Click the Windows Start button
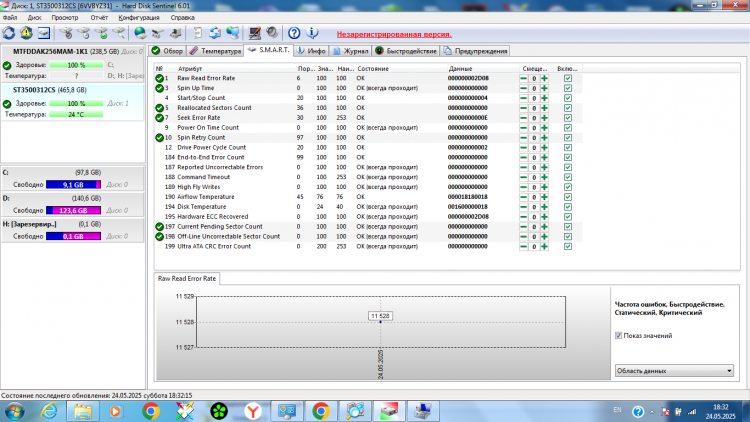The width and height of the screenshot is (750, 422). click(14, 411)
